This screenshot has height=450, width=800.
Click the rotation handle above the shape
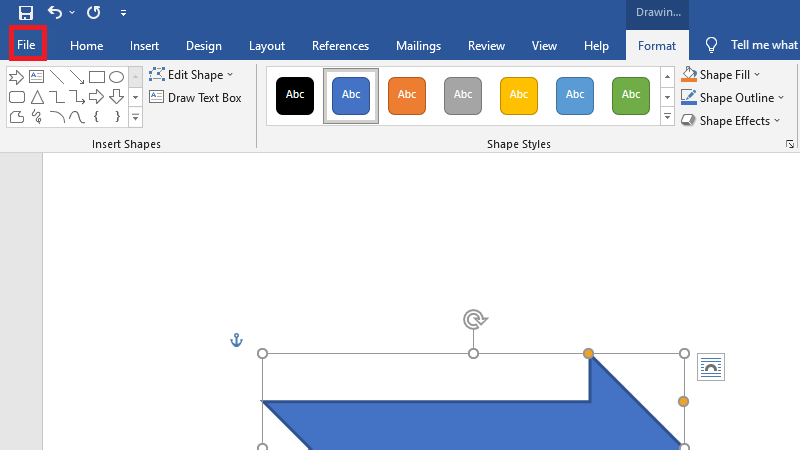474,319
